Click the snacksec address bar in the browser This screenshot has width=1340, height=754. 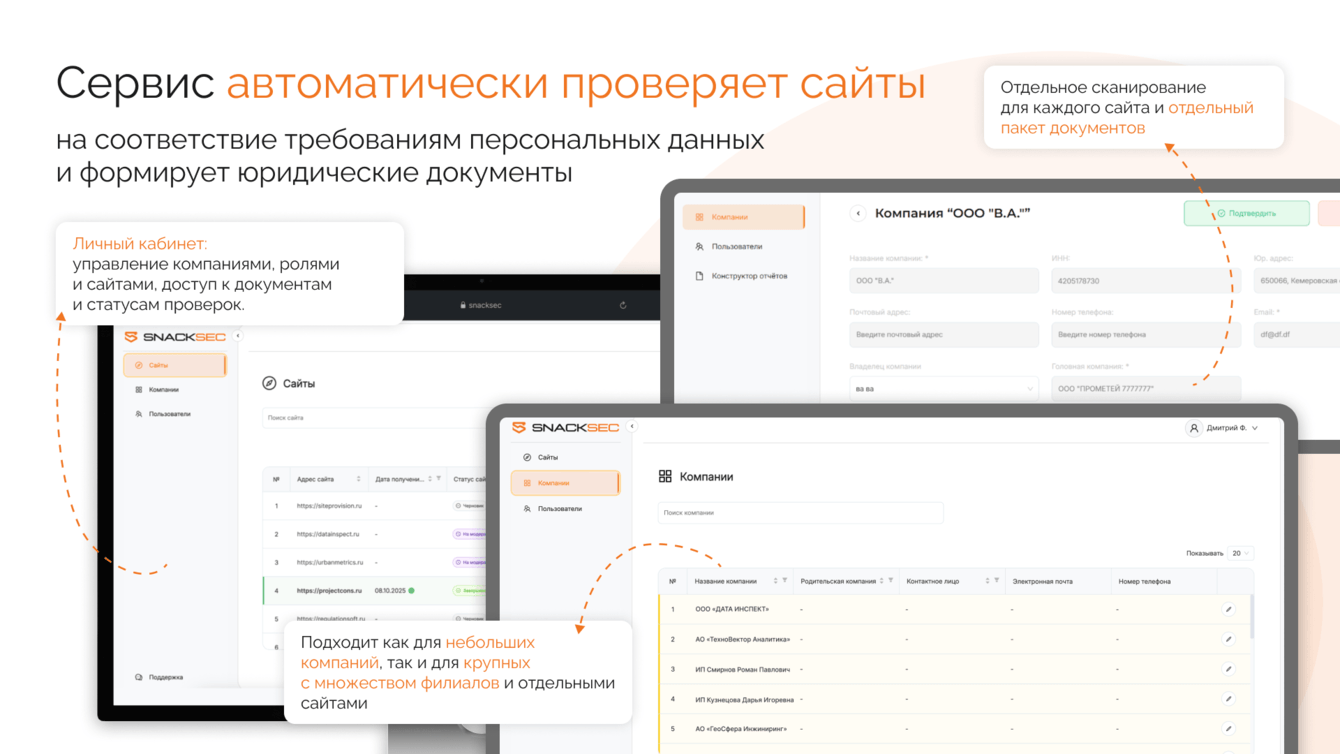coord(481,305)
